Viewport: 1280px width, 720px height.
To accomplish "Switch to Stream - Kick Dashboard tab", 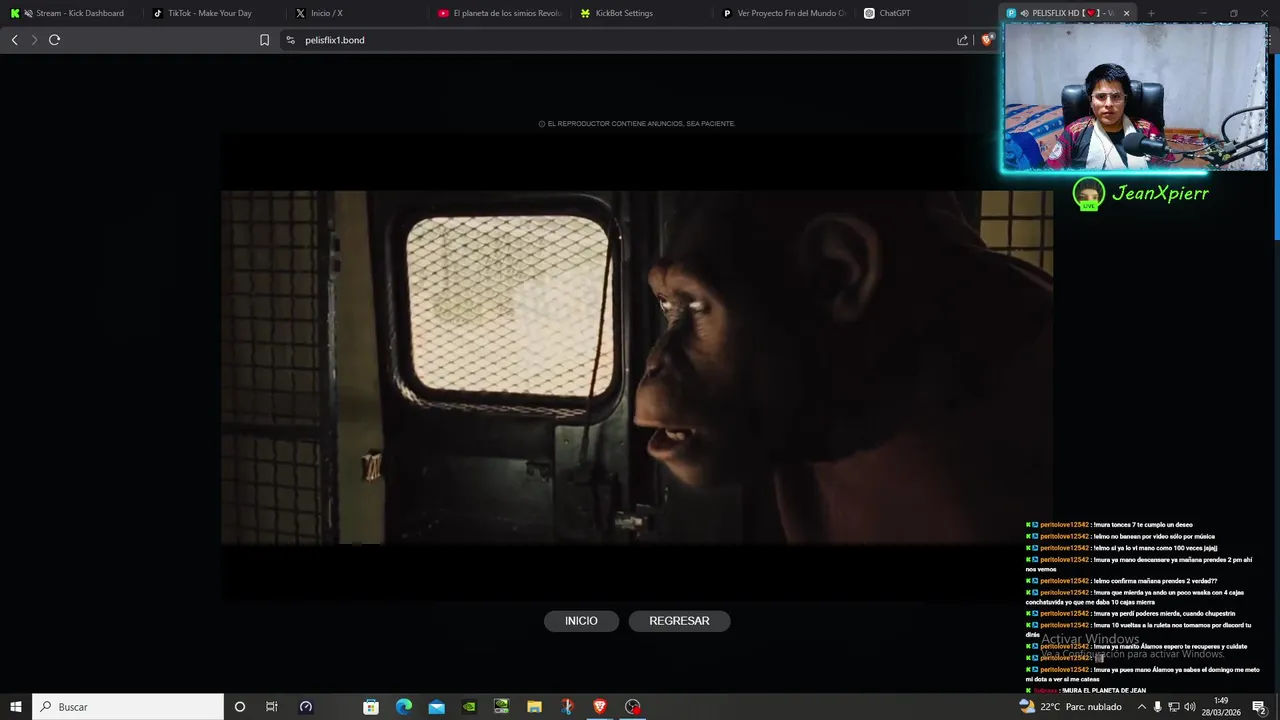I will pyautogui.click(x=70, y=13).
